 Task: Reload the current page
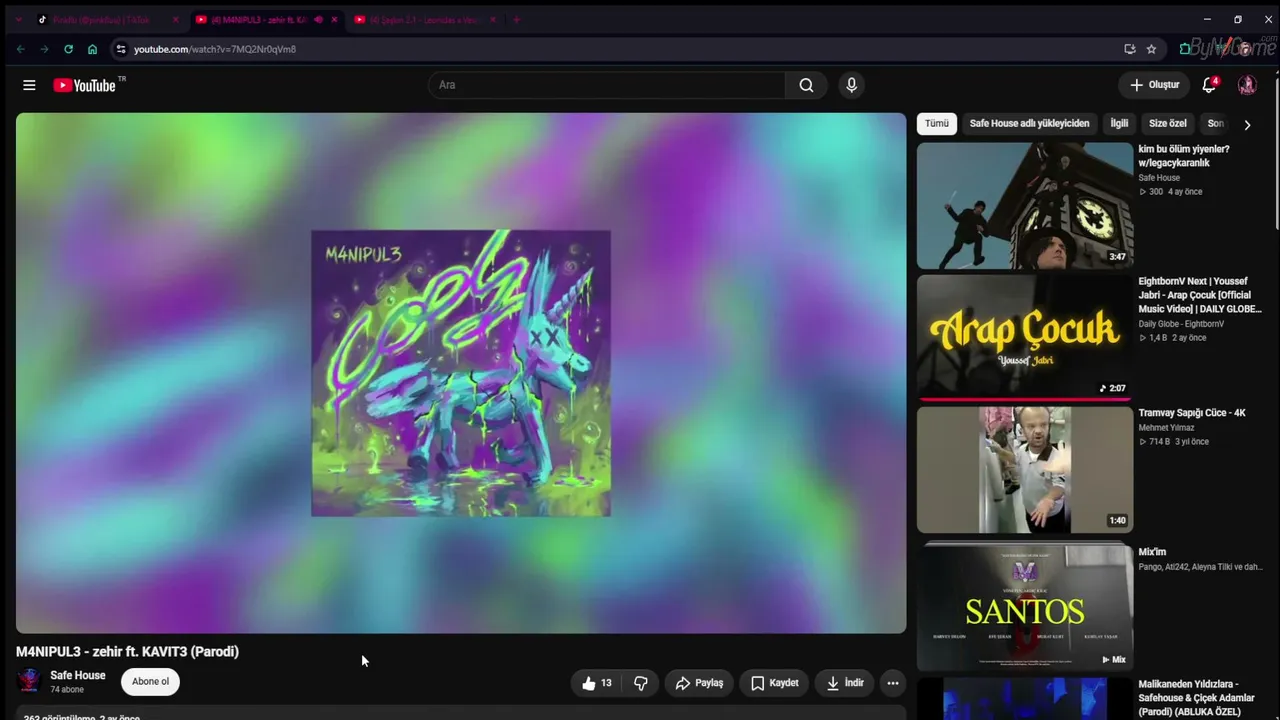click(68, 49)
